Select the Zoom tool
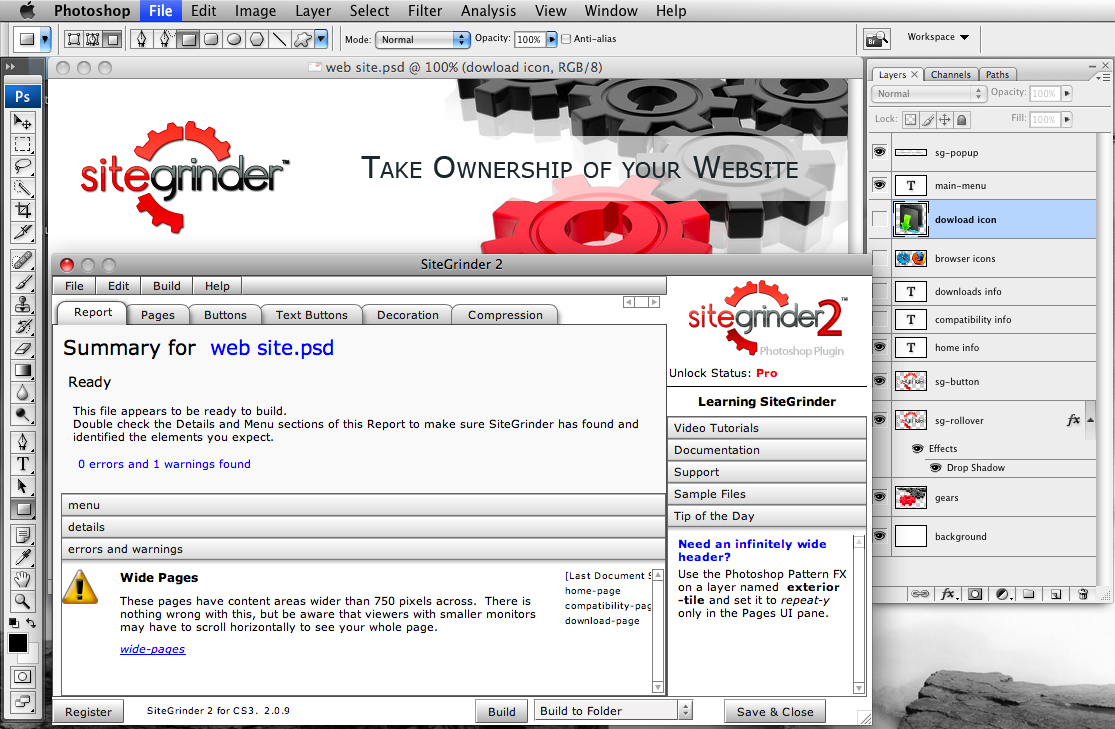 [23, 602]
